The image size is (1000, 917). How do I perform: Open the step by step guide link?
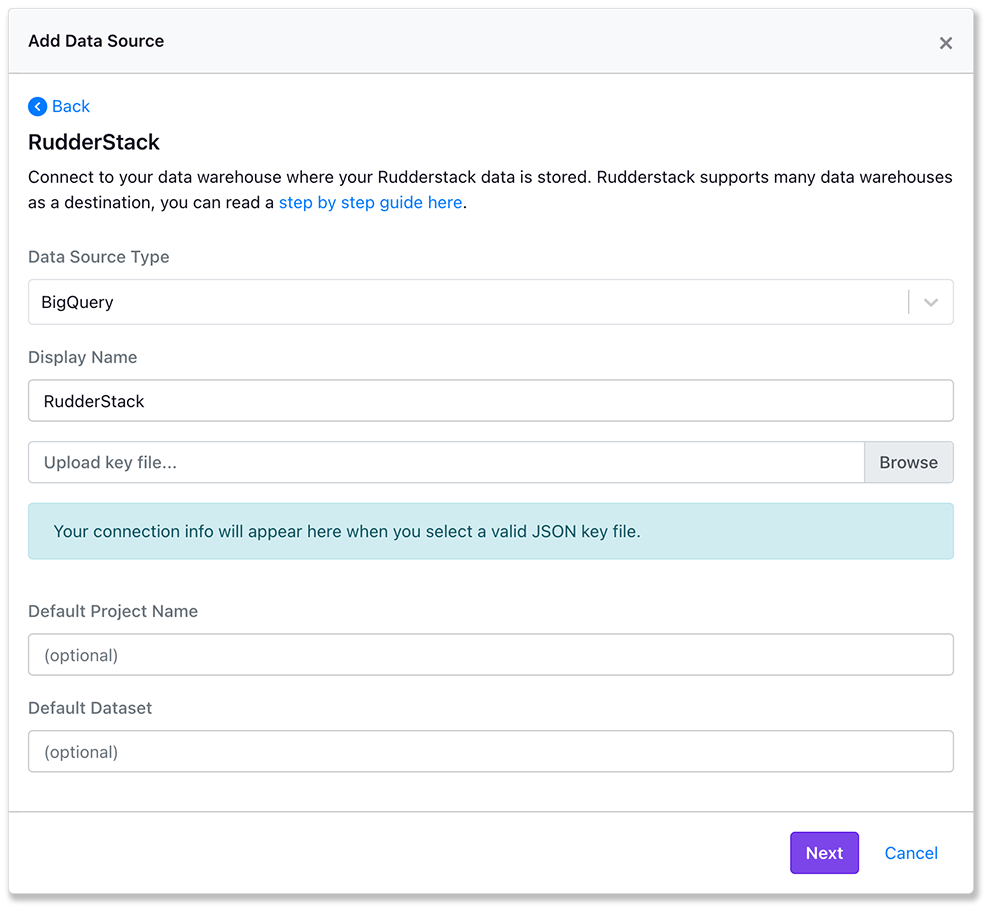(x=371, y=203)
